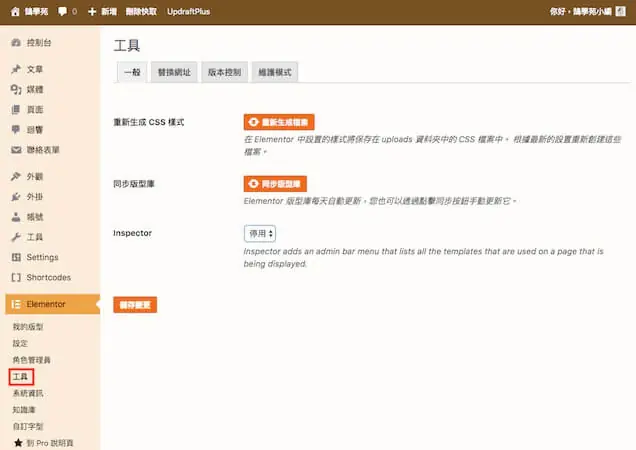Open the 知識庫 knowledge base submenu link
This screenshot has height=450, width=636.
click(24, 410)
